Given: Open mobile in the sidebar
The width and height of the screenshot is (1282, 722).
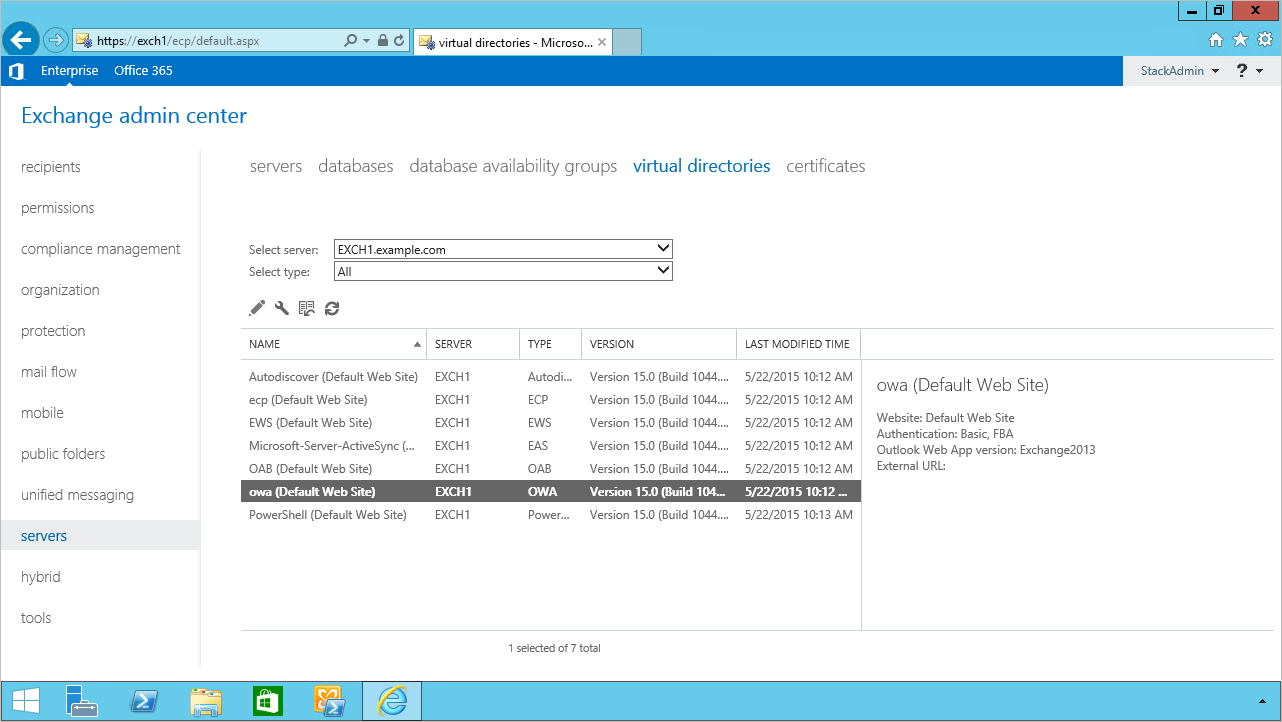Looking at the screenshot, I should click(42, 413).
